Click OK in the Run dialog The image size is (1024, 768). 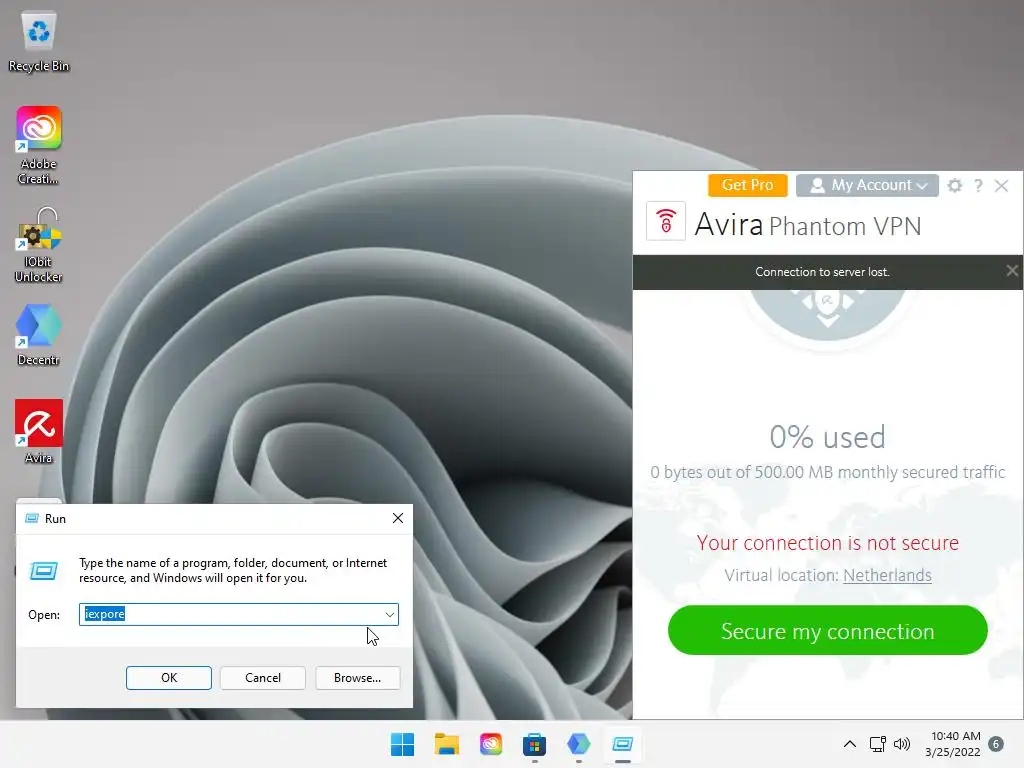[168, 678]
